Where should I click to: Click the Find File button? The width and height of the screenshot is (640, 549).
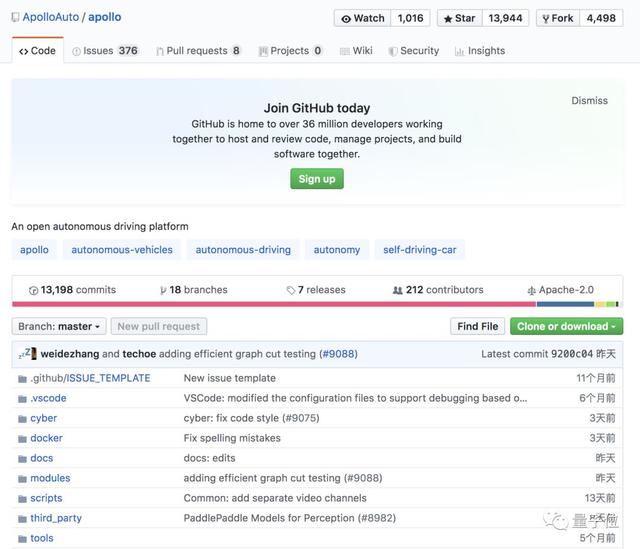[x=477, y=326]
